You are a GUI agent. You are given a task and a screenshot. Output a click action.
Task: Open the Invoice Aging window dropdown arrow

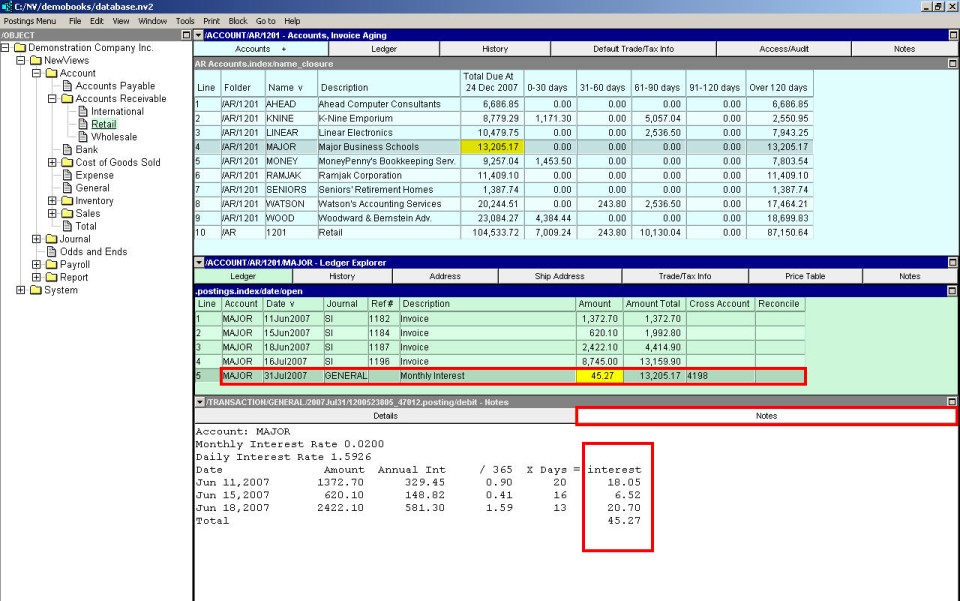tap(198, 35)
